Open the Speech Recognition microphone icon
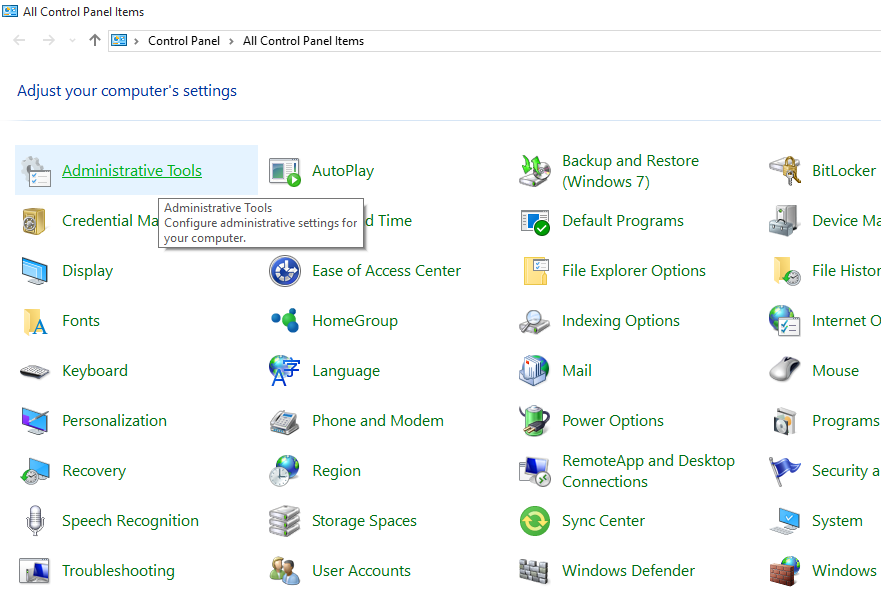 [x=35, y=520]
